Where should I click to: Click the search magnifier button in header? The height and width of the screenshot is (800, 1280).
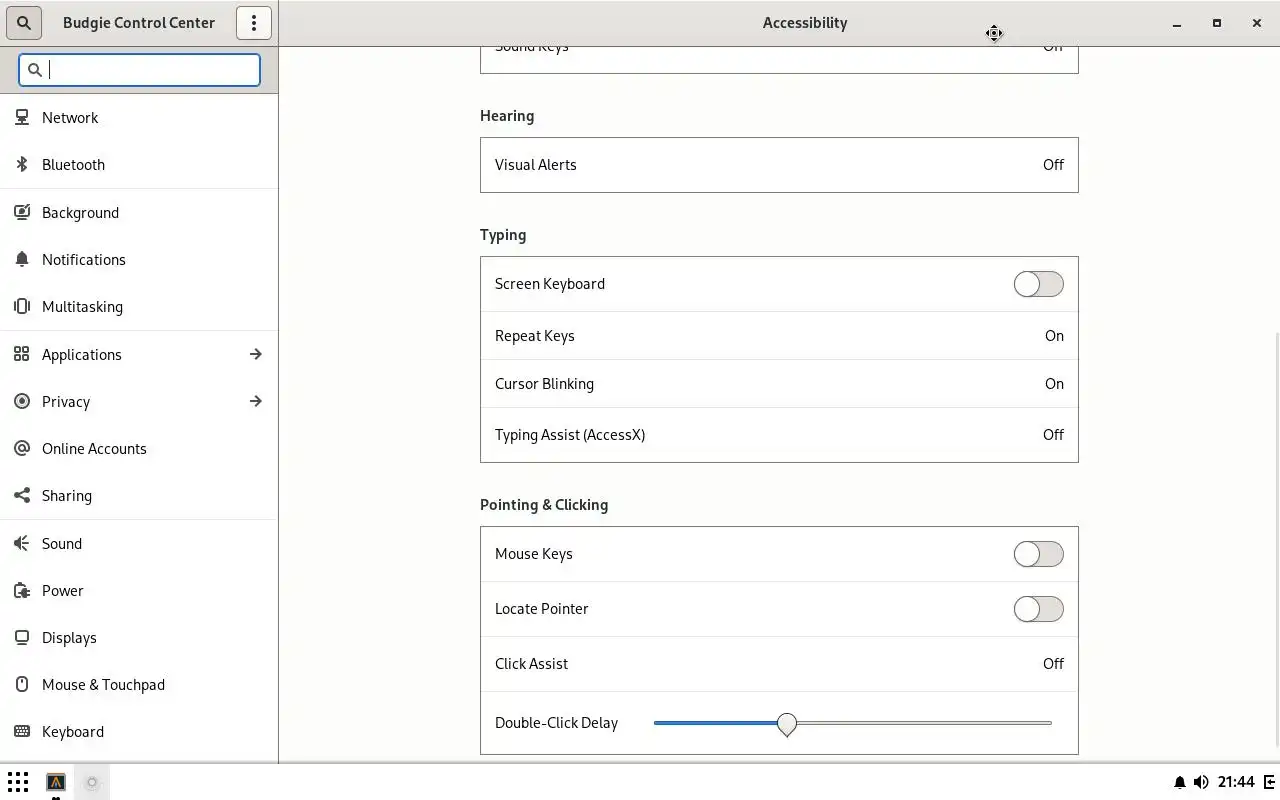[x=24, y=22]
